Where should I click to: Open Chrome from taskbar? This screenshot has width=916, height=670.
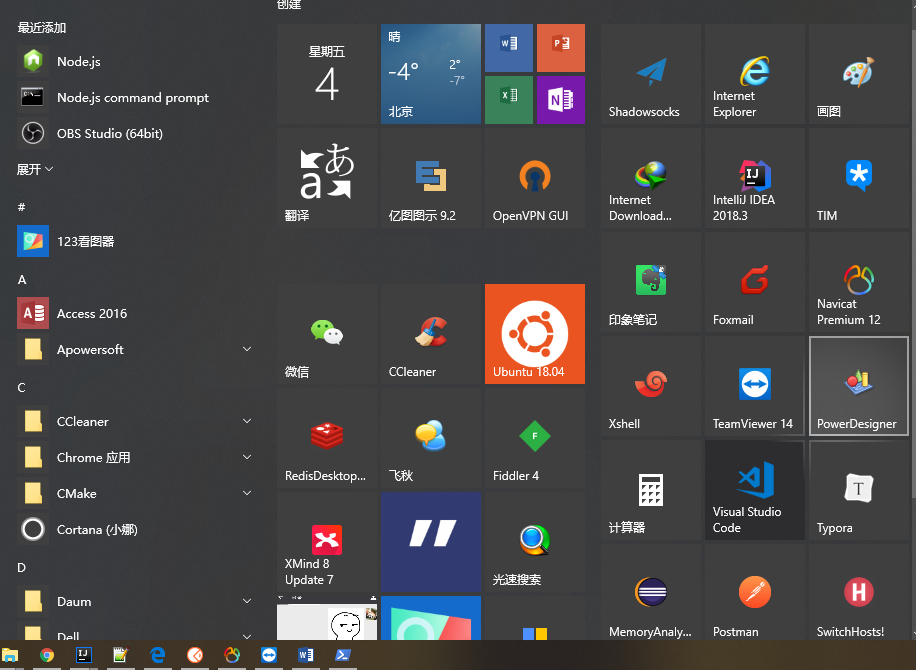[x=47, y=655]
